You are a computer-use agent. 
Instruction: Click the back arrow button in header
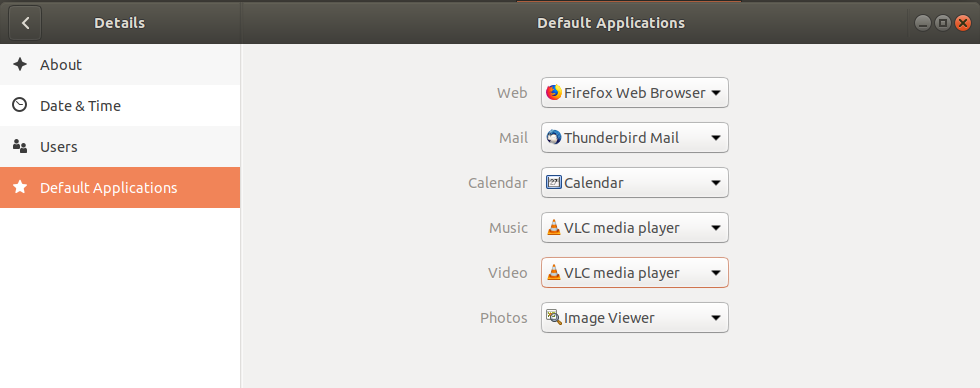click(x=25, y=23)
